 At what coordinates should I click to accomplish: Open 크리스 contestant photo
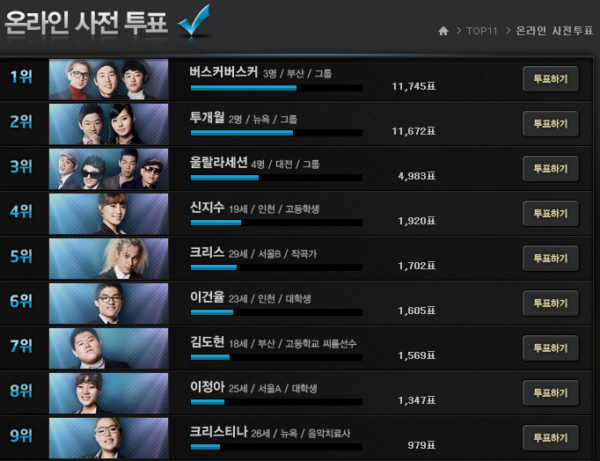pyautogui.click(x=109, y=258)
